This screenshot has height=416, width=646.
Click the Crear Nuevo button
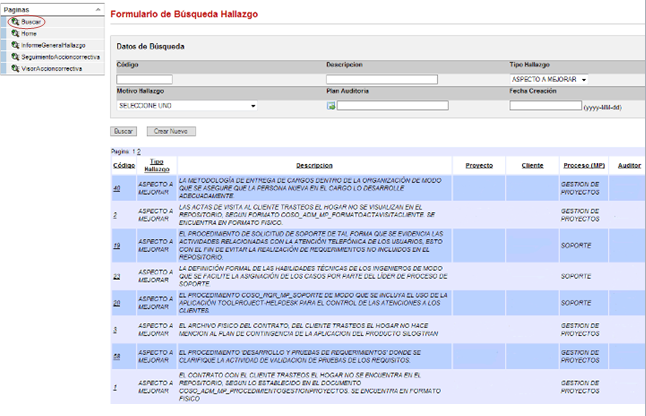(x=171, y=131)
